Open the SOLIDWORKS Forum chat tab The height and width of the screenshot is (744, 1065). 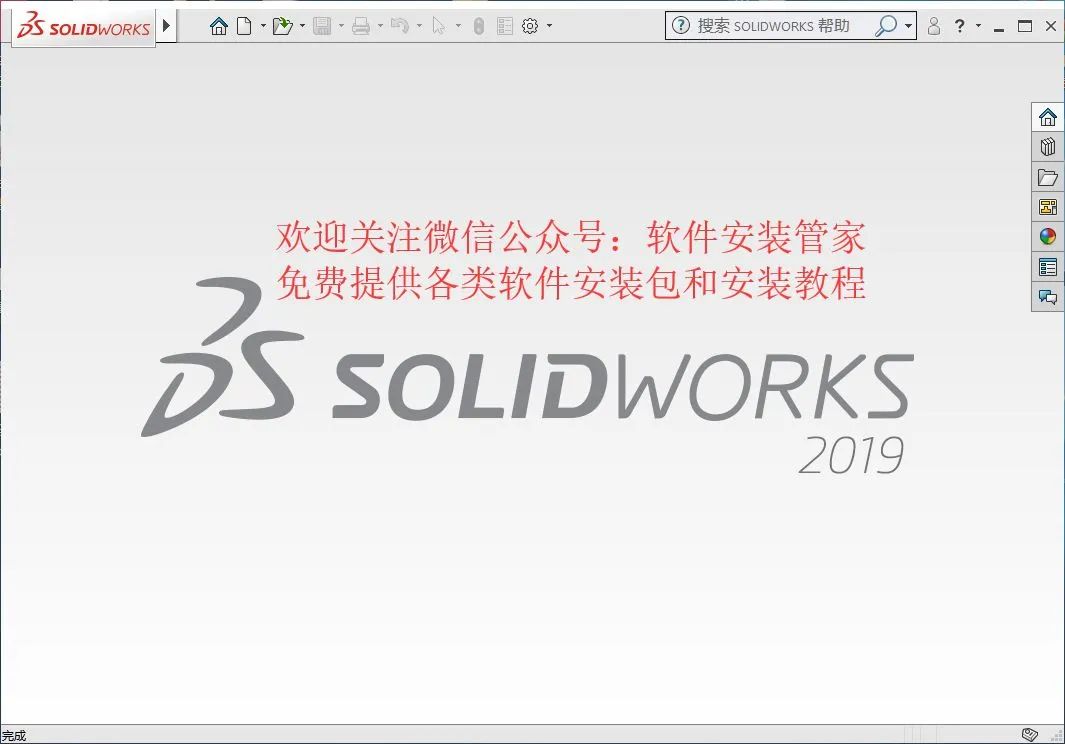click(x=1048, y=297)
